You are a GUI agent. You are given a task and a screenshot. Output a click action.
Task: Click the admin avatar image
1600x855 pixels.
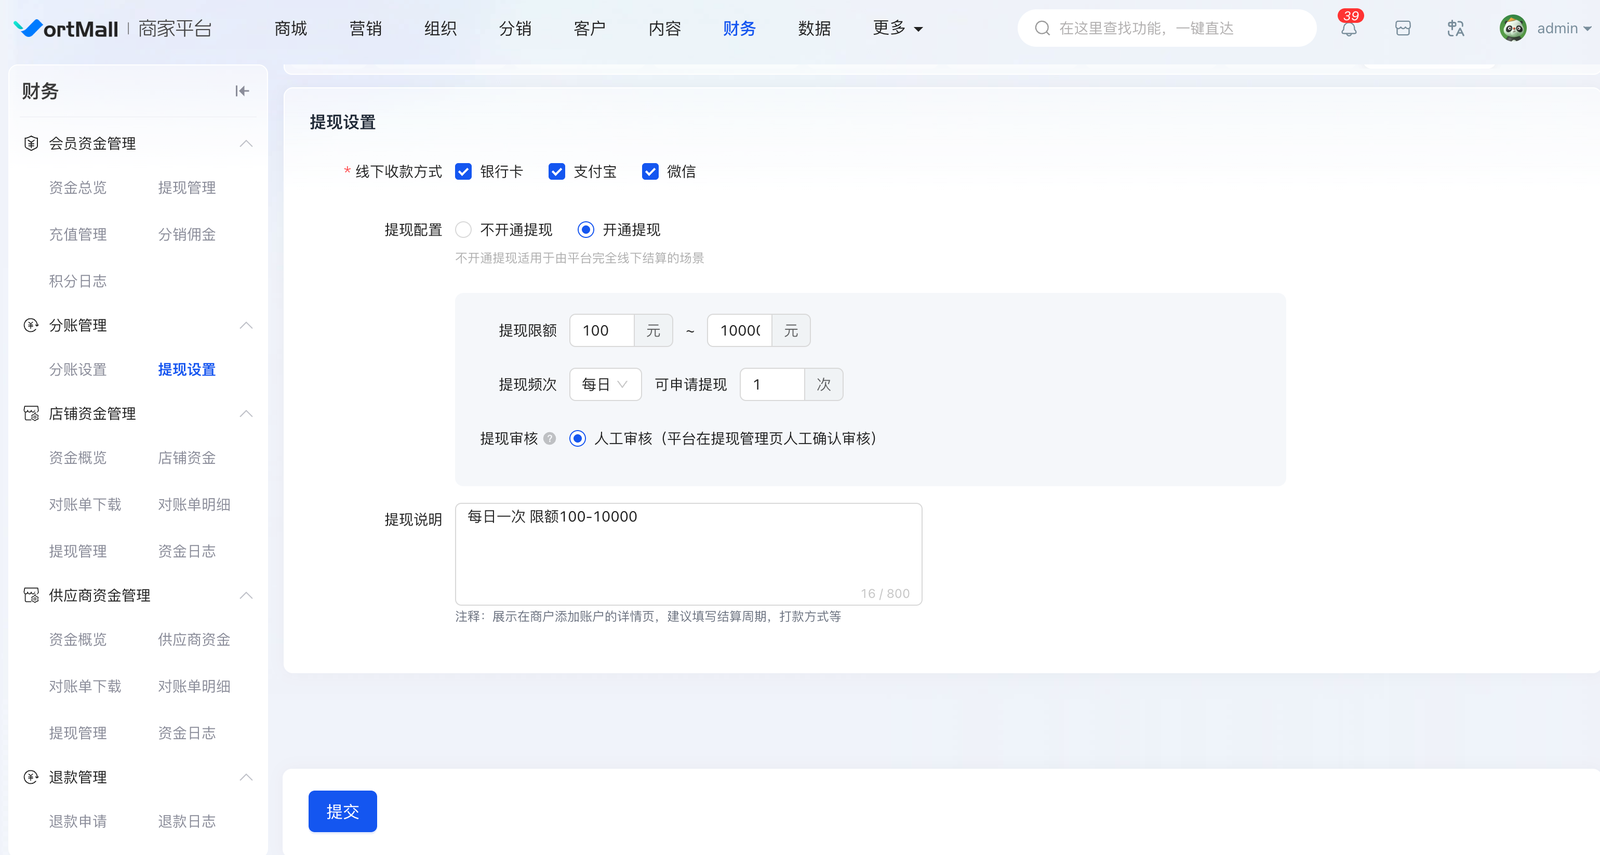click(1513, 28)
